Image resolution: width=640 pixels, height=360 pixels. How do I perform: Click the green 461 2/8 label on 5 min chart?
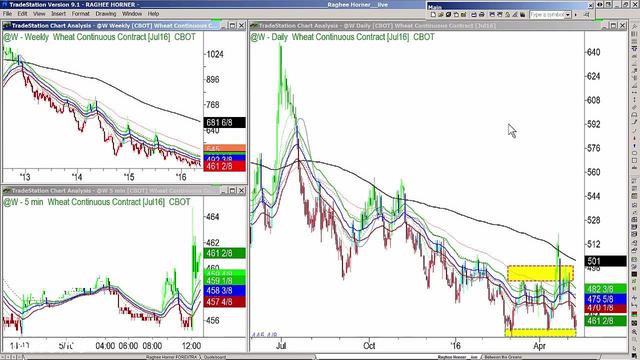224,253
